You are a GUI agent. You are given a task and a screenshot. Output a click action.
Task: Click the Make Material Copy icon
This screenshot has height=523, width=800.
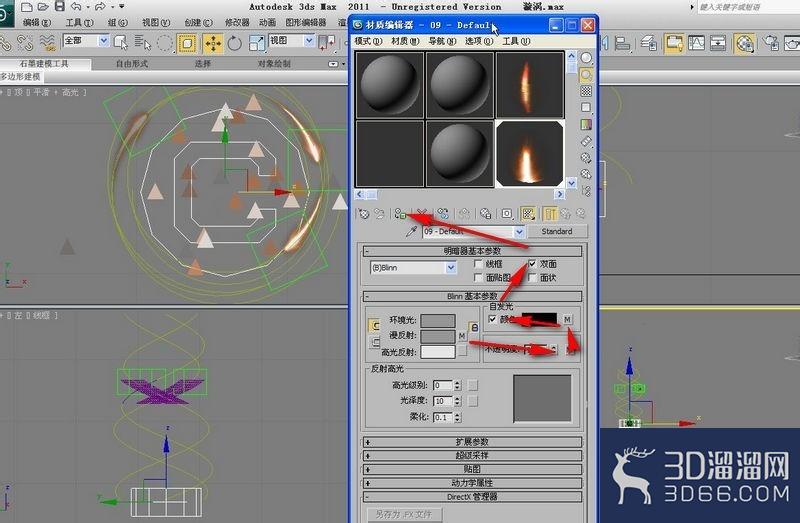442,214
